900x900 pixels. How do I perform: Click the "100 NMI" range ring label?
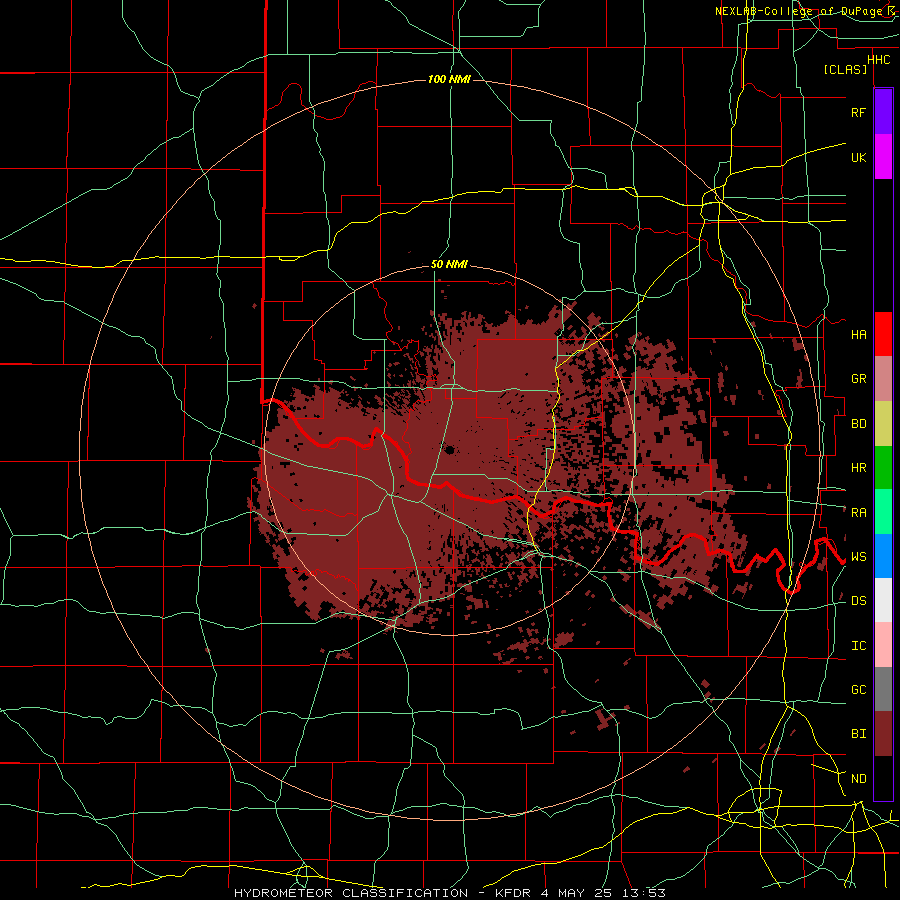click(x=449, y=79)
